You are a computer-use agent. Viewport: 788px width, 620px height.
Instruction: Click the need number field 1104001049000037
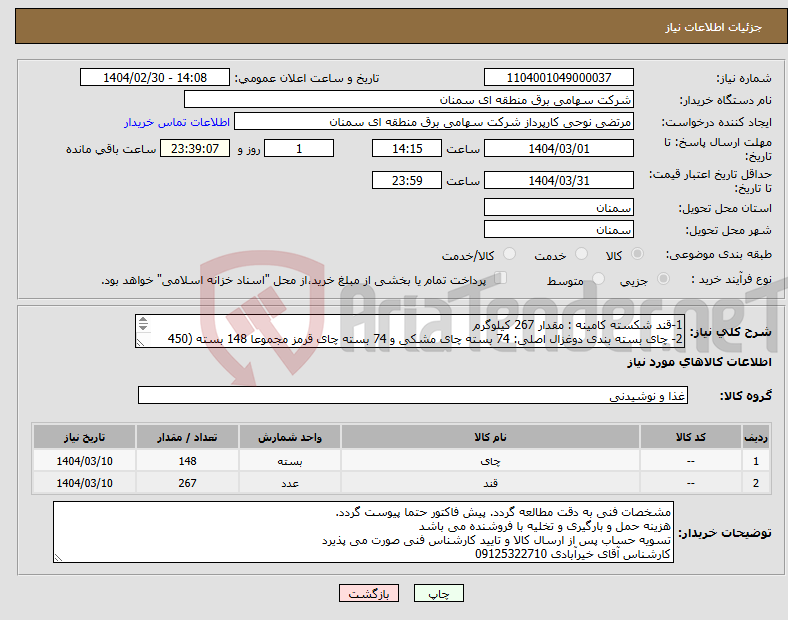click(x=558, y=78)
